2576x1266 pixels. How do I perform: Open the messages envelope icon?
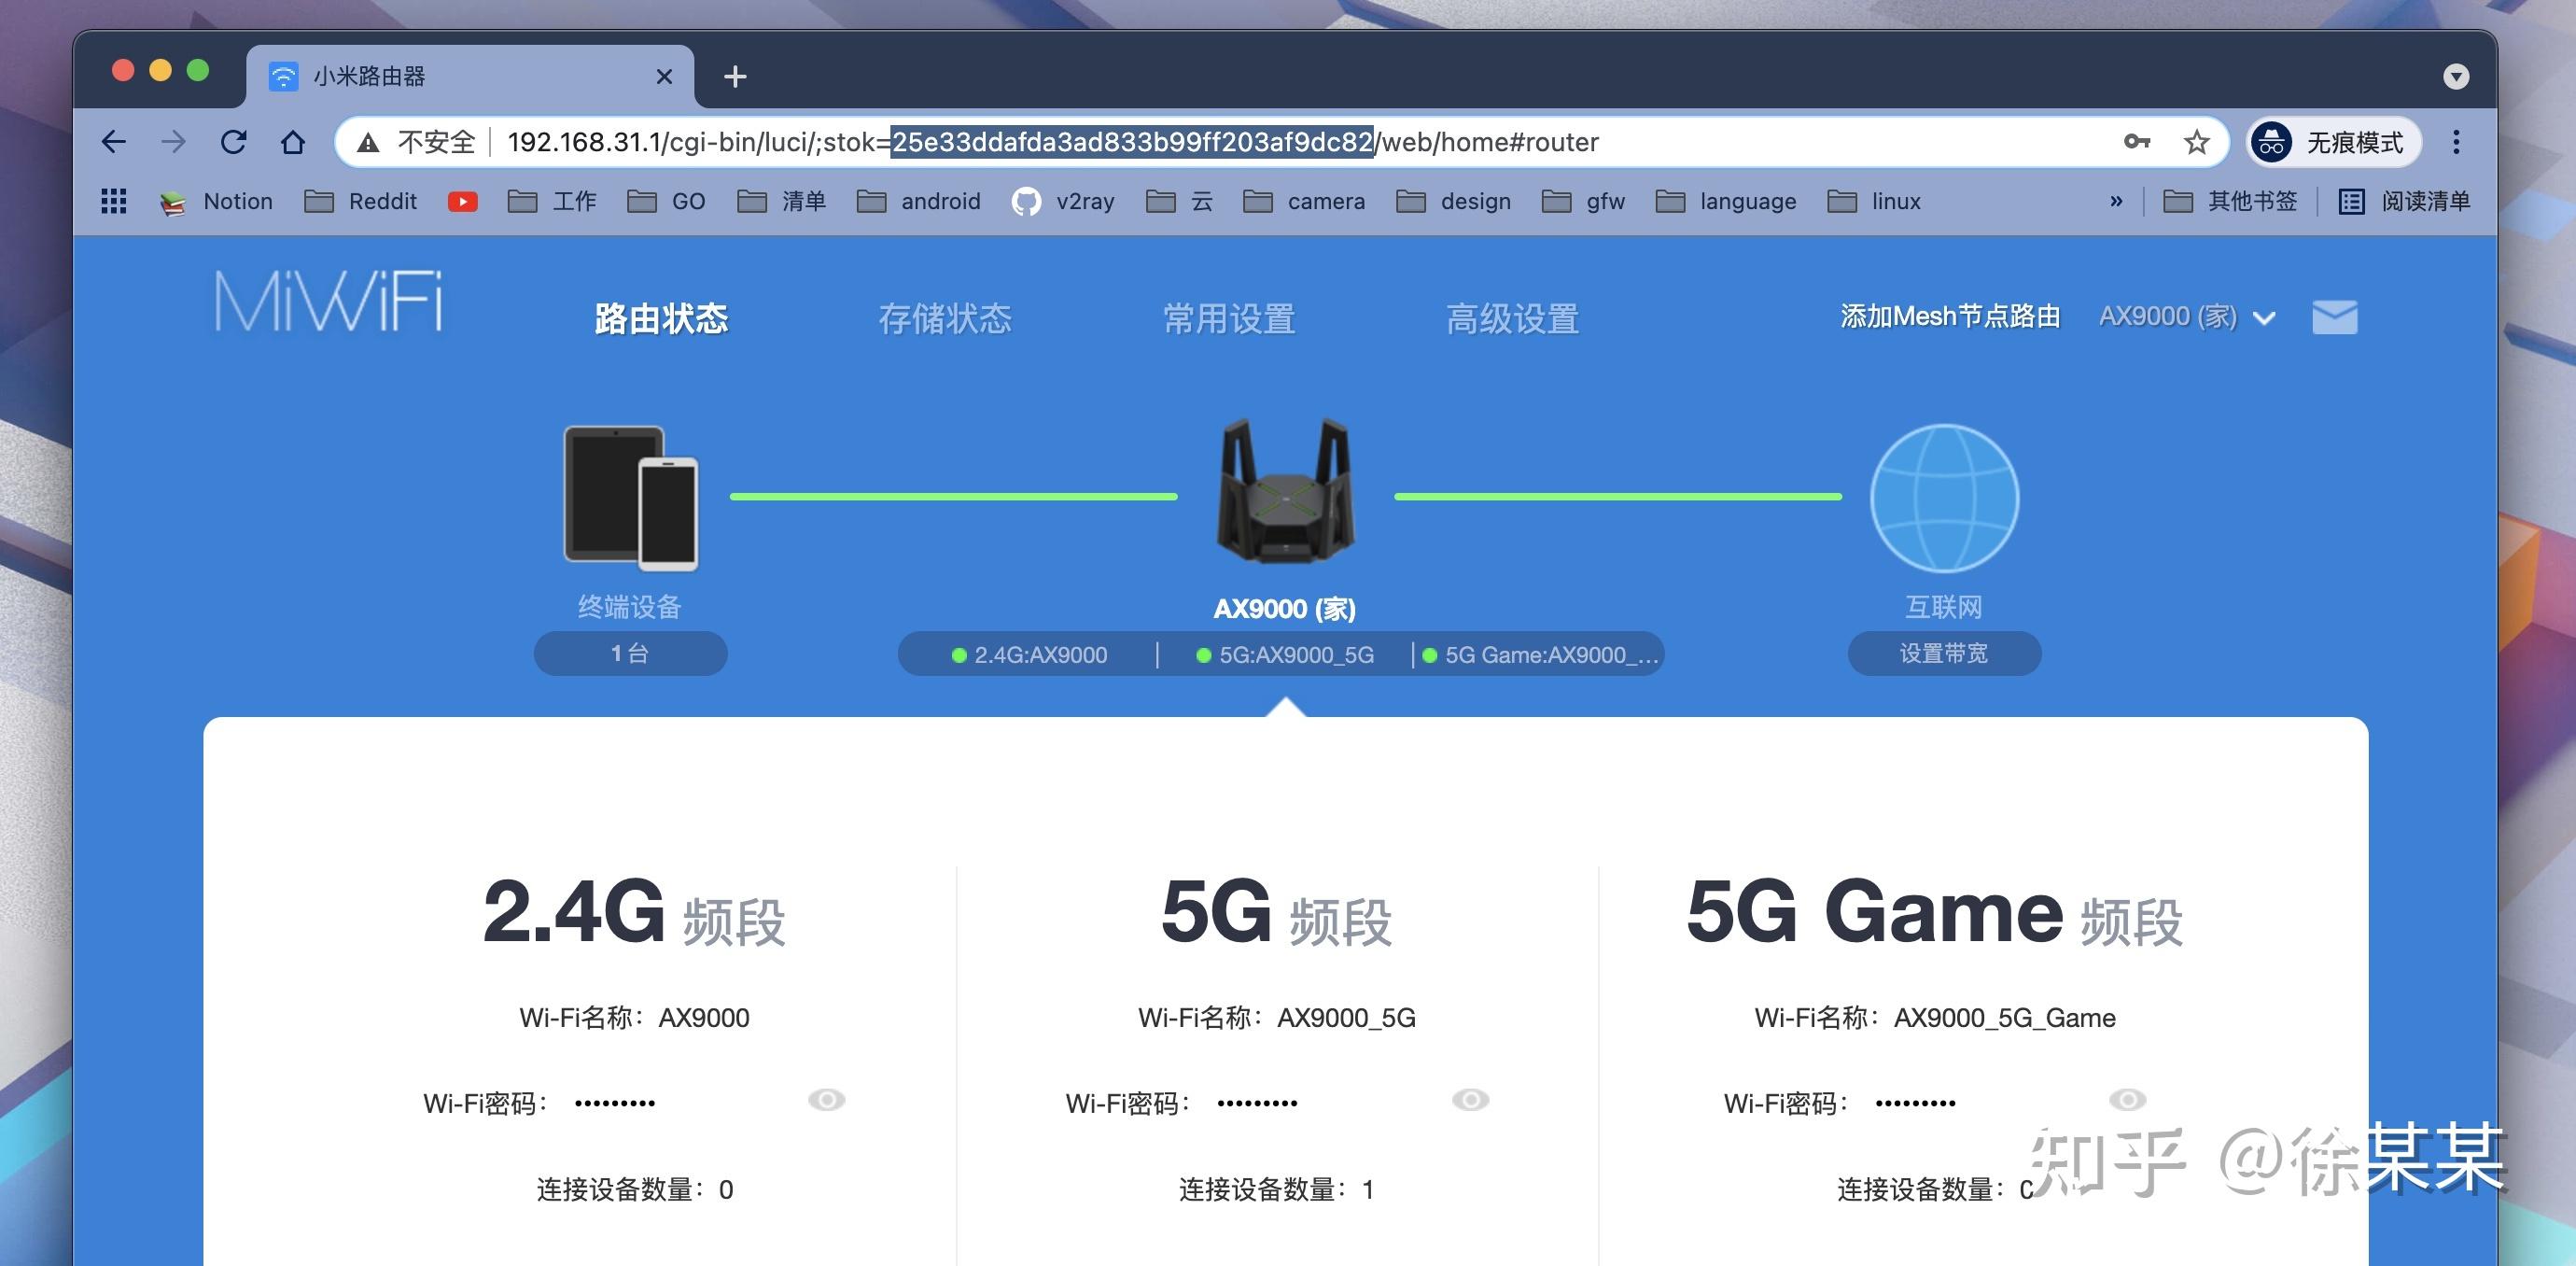[x=2335, y=317]
